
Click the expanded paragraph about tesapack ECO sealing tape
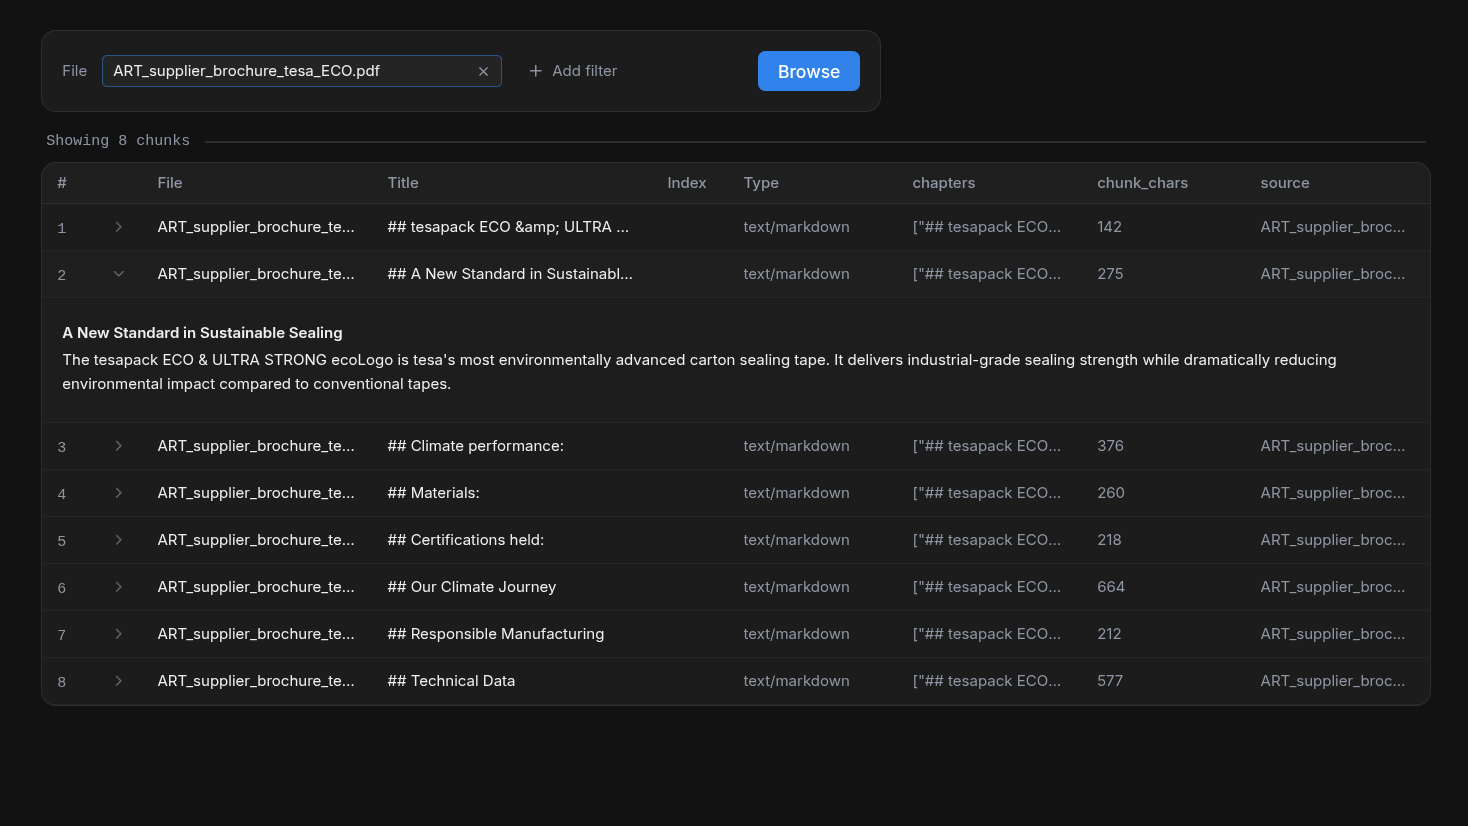(699, 372)
